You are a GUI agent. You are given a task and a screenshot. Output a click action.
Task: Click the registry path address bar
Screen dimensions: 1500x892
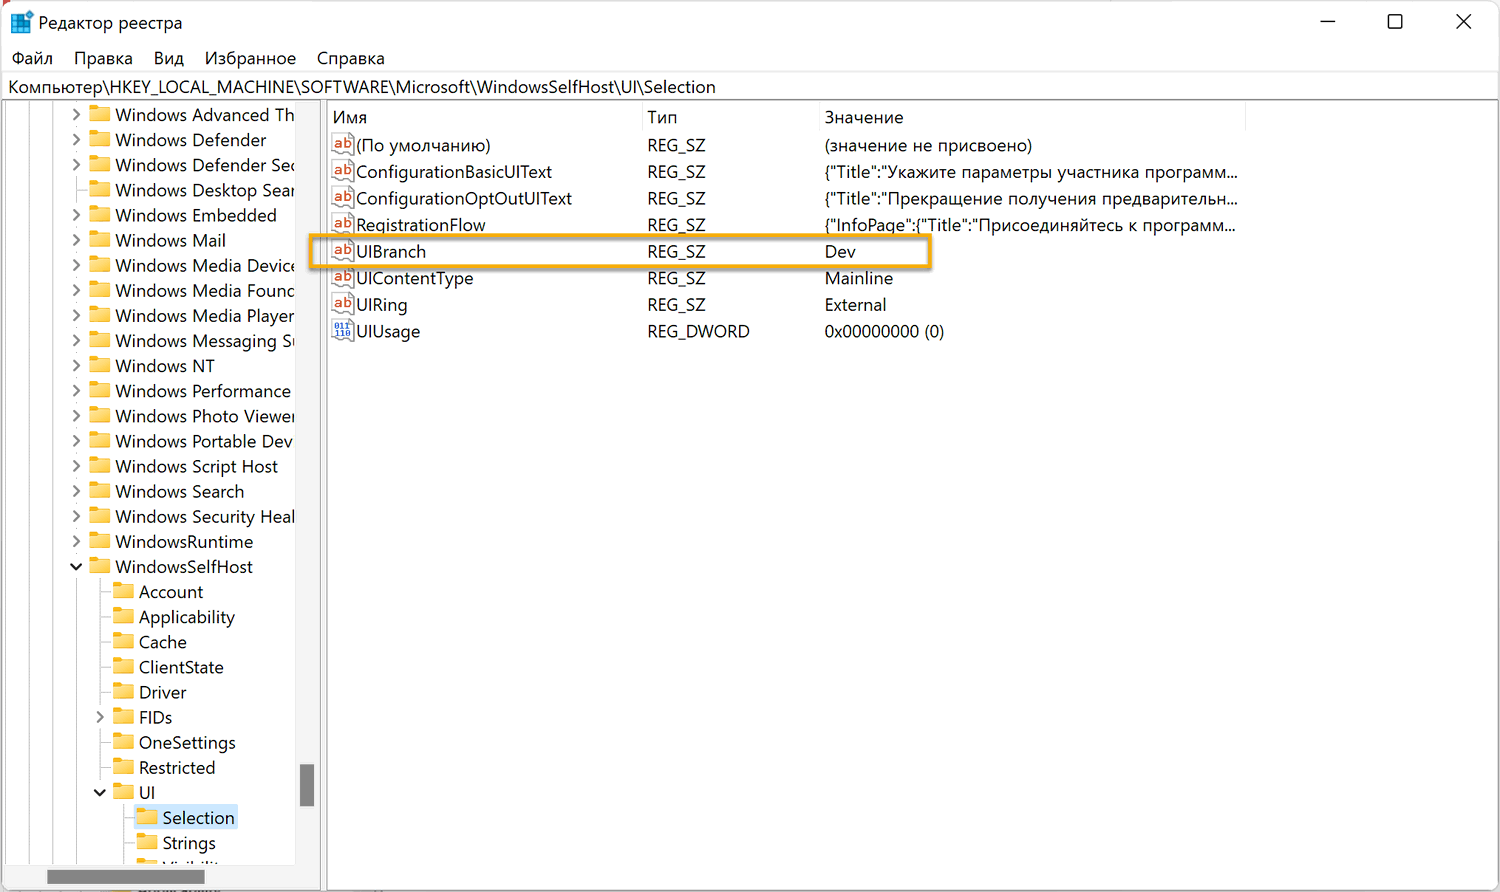[750, 87]
